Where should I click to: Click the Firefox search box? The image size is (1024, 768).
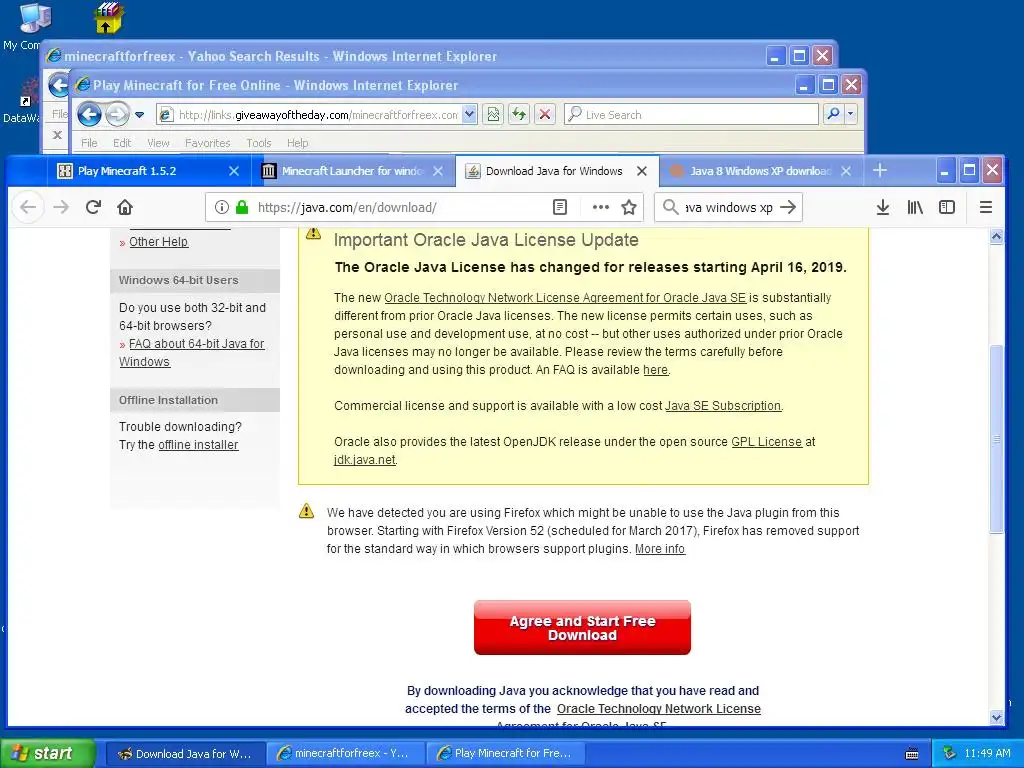(728, 207)
